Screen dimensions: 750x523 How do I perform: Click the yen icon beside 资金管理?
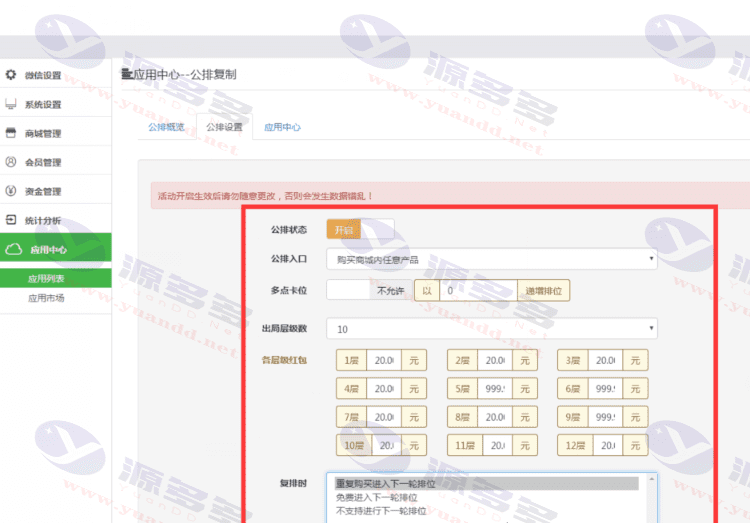click(x=11, y=190)
